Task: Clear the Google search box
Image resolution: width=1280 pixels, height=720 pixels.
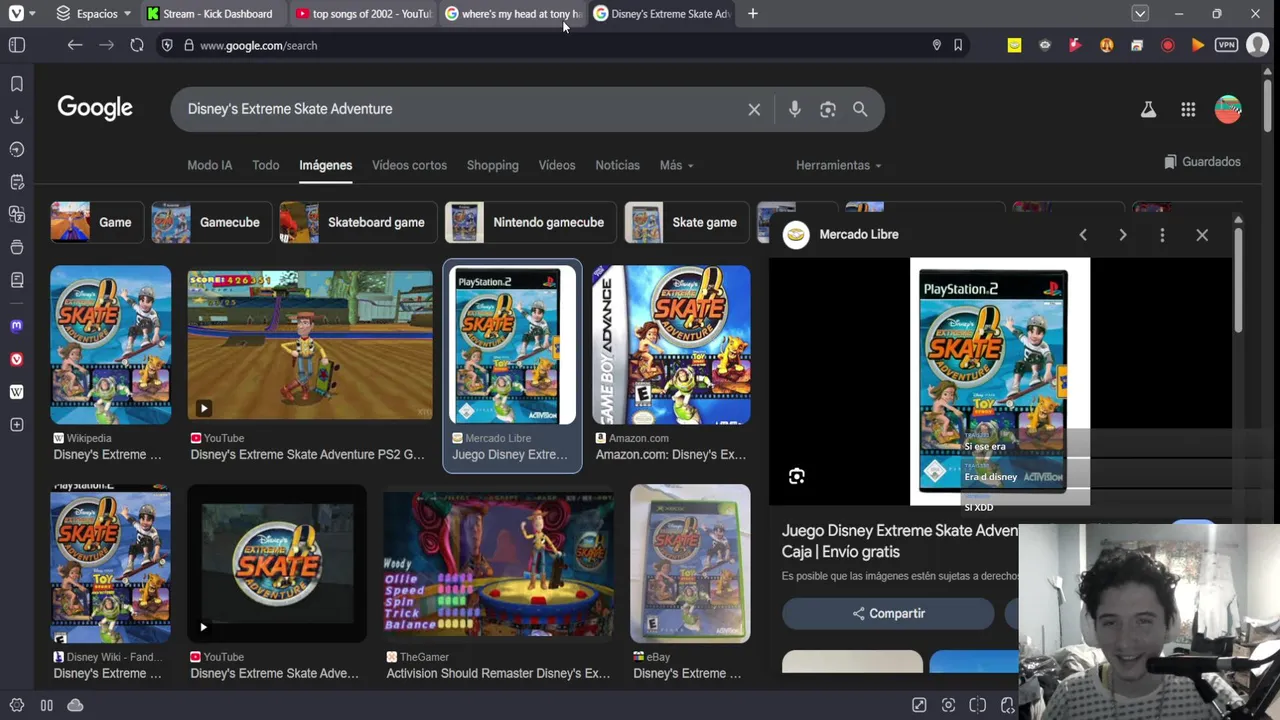Action: [754, 109]
